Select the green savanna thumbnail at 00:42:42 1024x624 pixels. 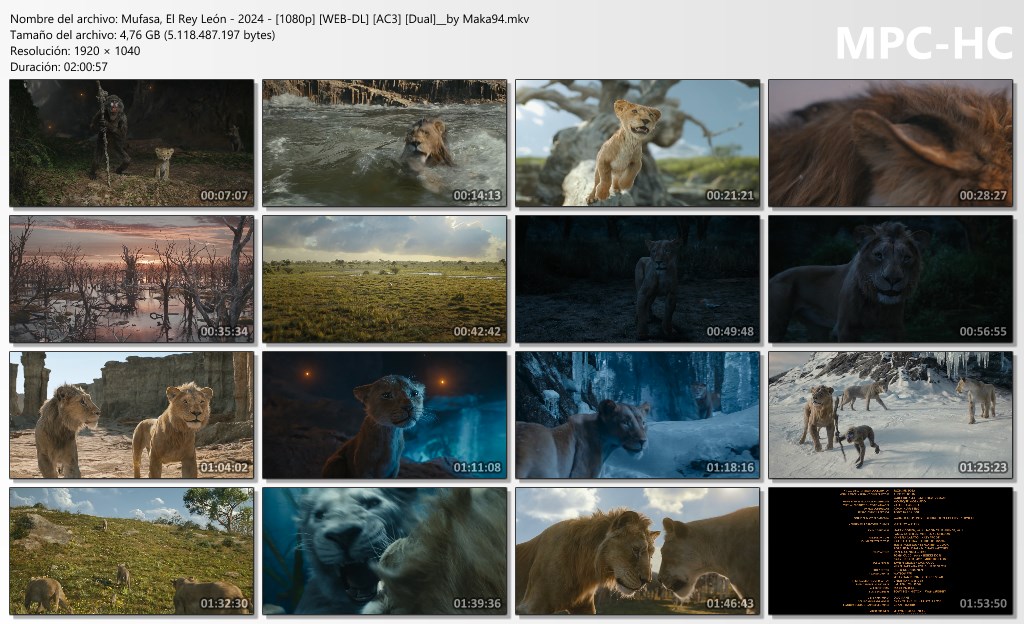tap(385, 279)
